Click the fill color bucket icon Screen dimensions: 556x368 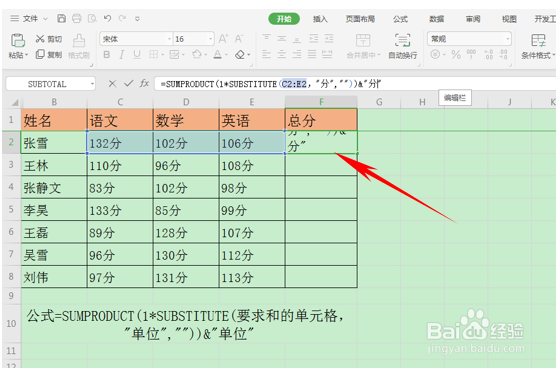pos(196,55)
